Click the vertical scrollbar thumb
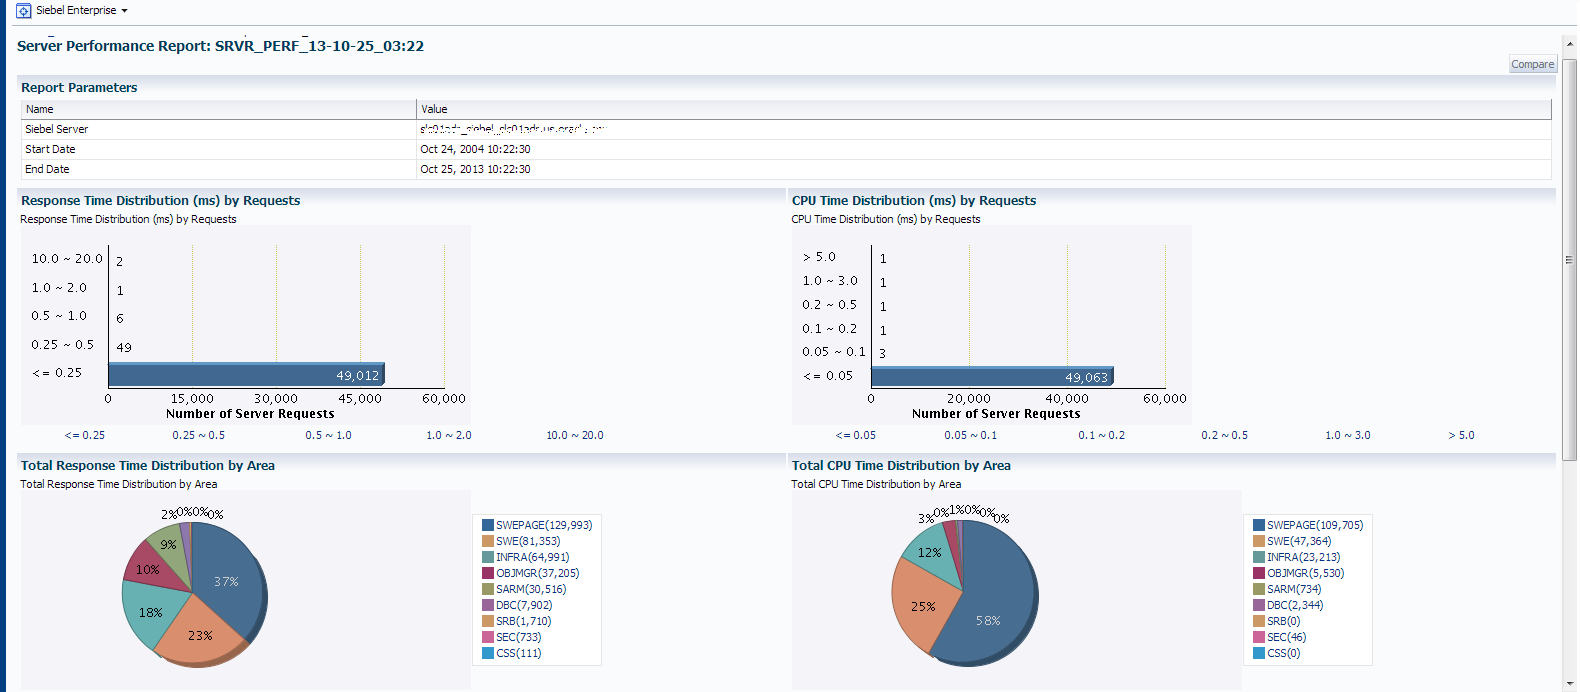Screen dimensions: 1580x692 coord(1569,258)
